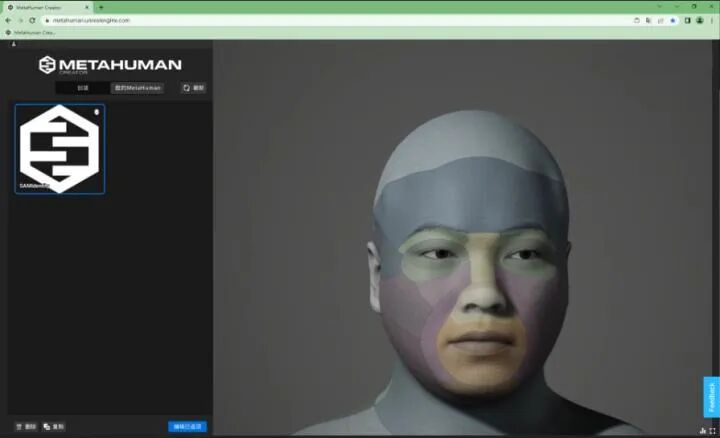Open tab search dropdown in title bar

659,6
